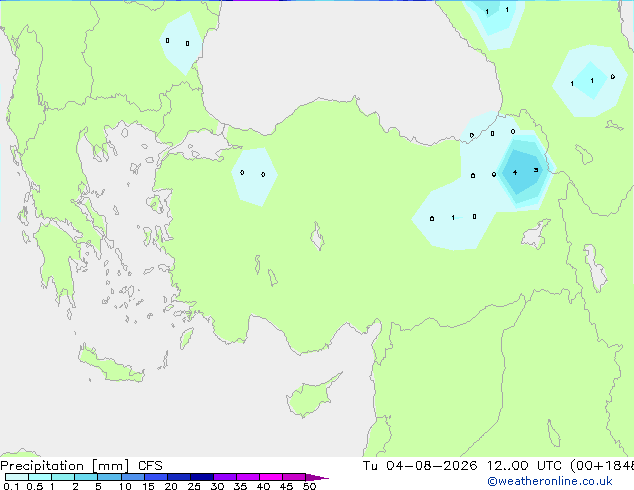Click the value 4 in the darkest blue cell
Image resolution: width=634 pixels, height=490 pixels.
515,173
